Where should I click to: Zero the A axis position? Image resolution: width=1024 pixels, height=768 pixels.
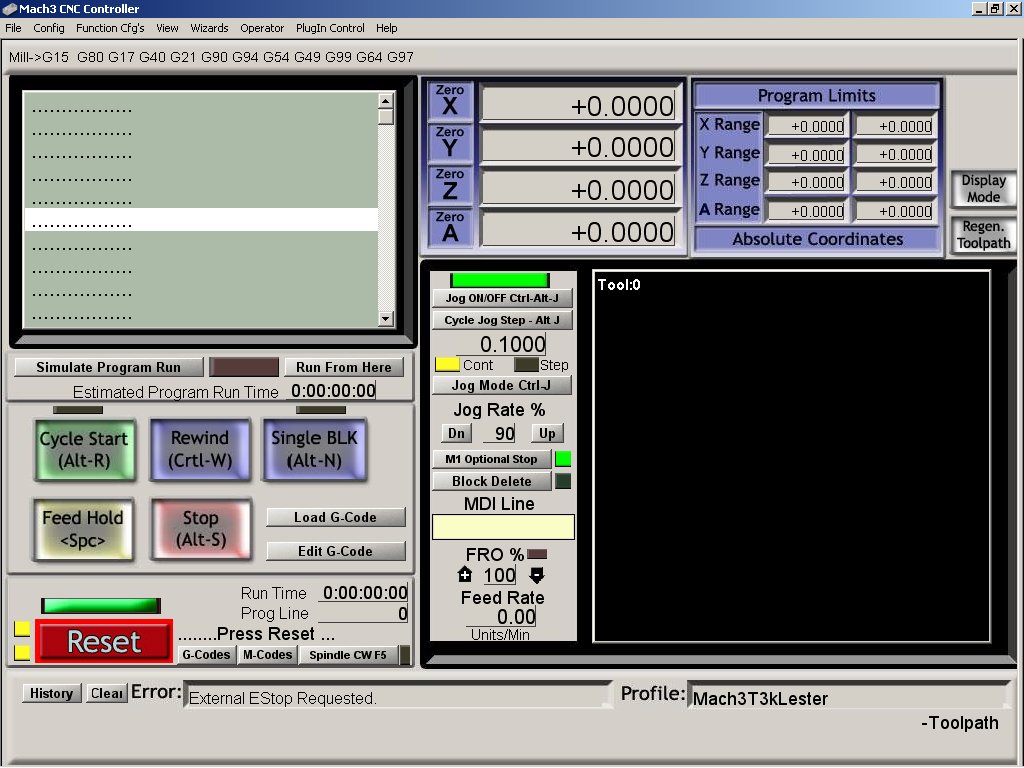pyautogui.click(x=450, y=228)
